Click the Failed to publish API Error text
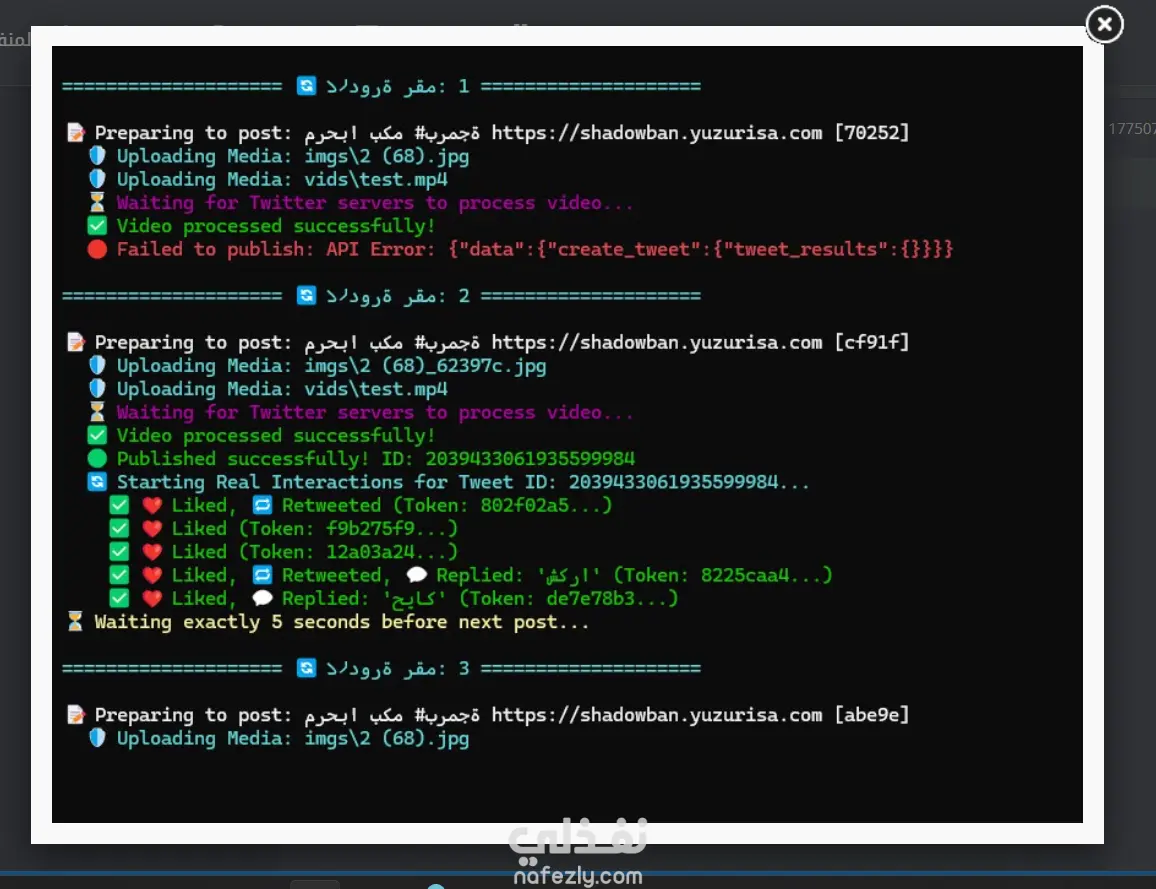Viewport: 1156px width, 889px height. tap(535, 249)
